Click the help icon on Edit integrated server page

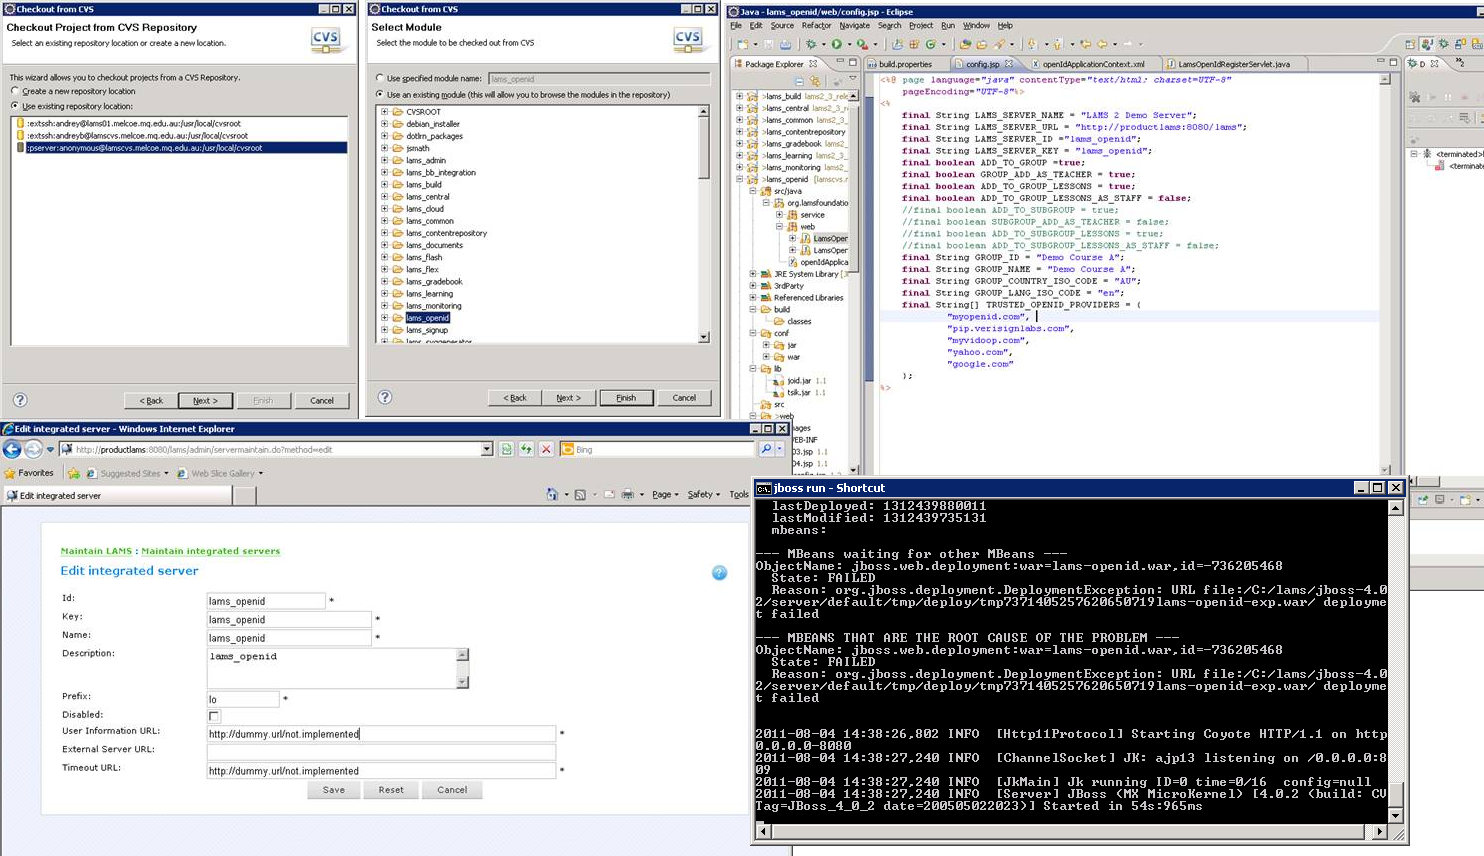719,573
